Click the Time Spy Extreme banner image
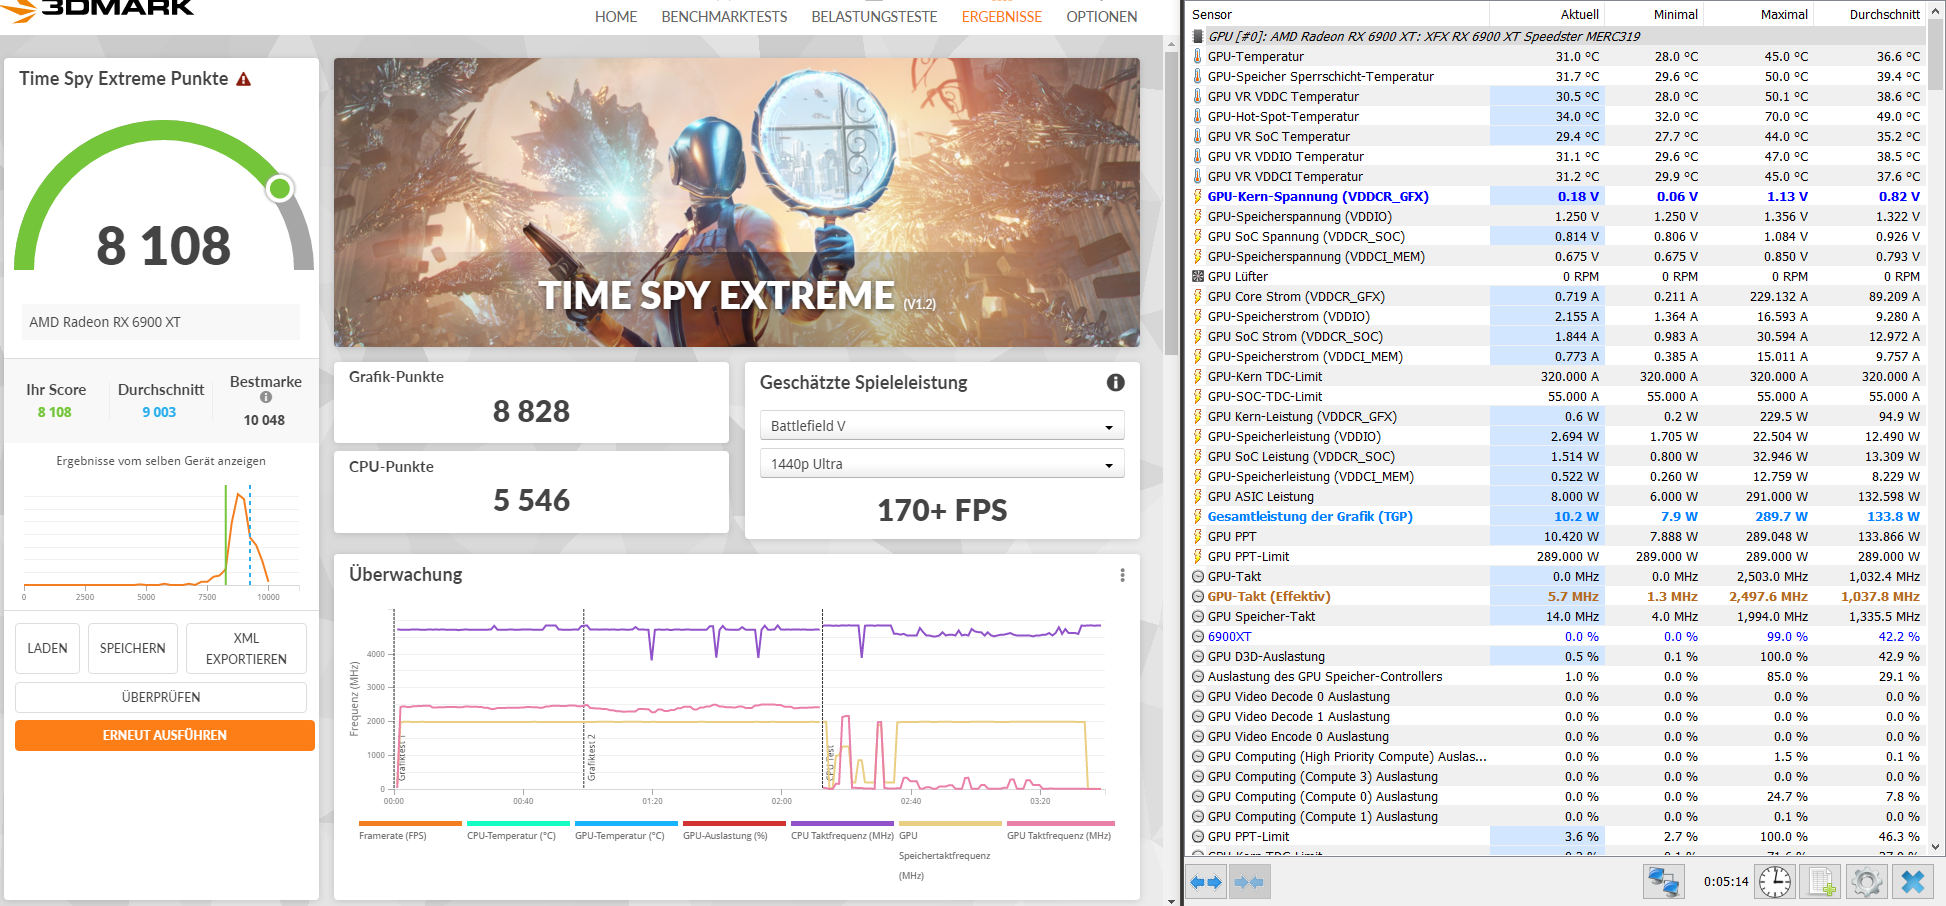1946x906 pixels. (x=737, y=202)
